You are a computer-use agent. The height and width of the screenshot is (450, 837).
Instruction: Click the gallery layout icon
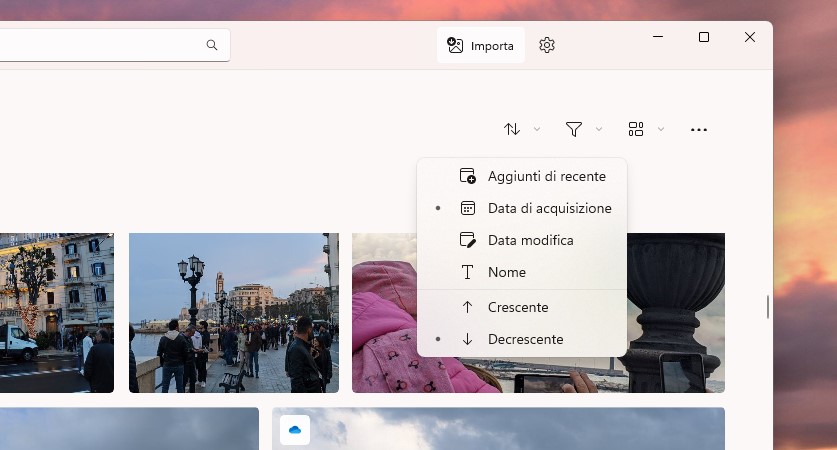(636, 129)
